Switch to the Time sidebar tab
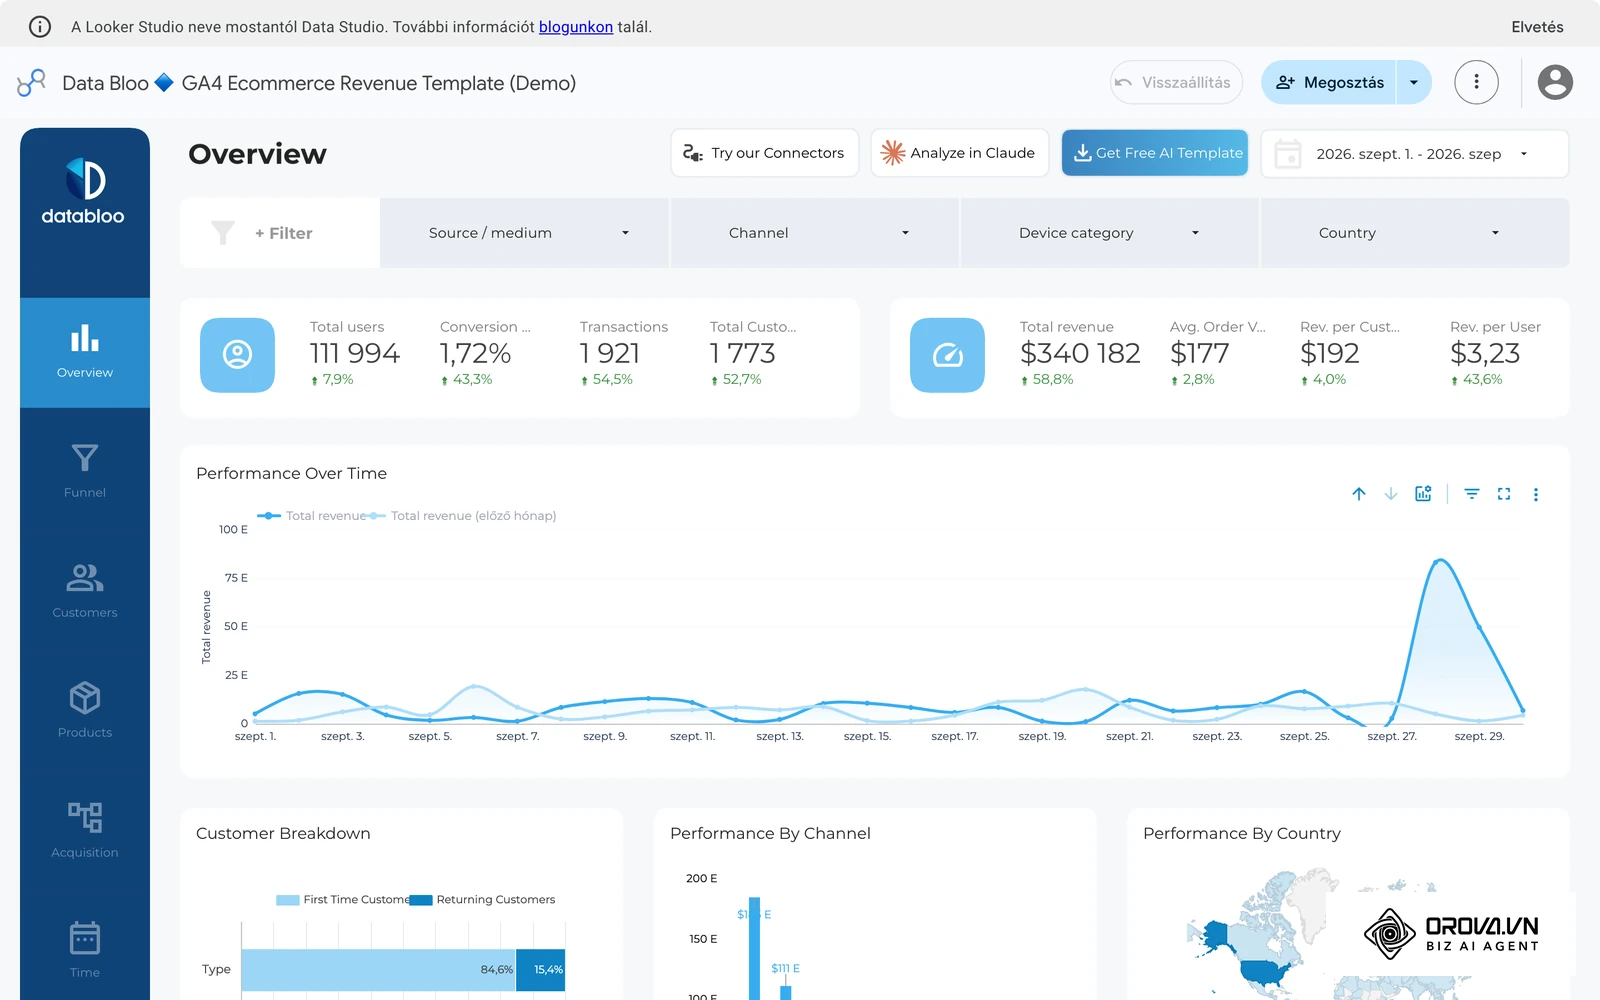Viewport: 1600px width, 1000px height. 85,950
